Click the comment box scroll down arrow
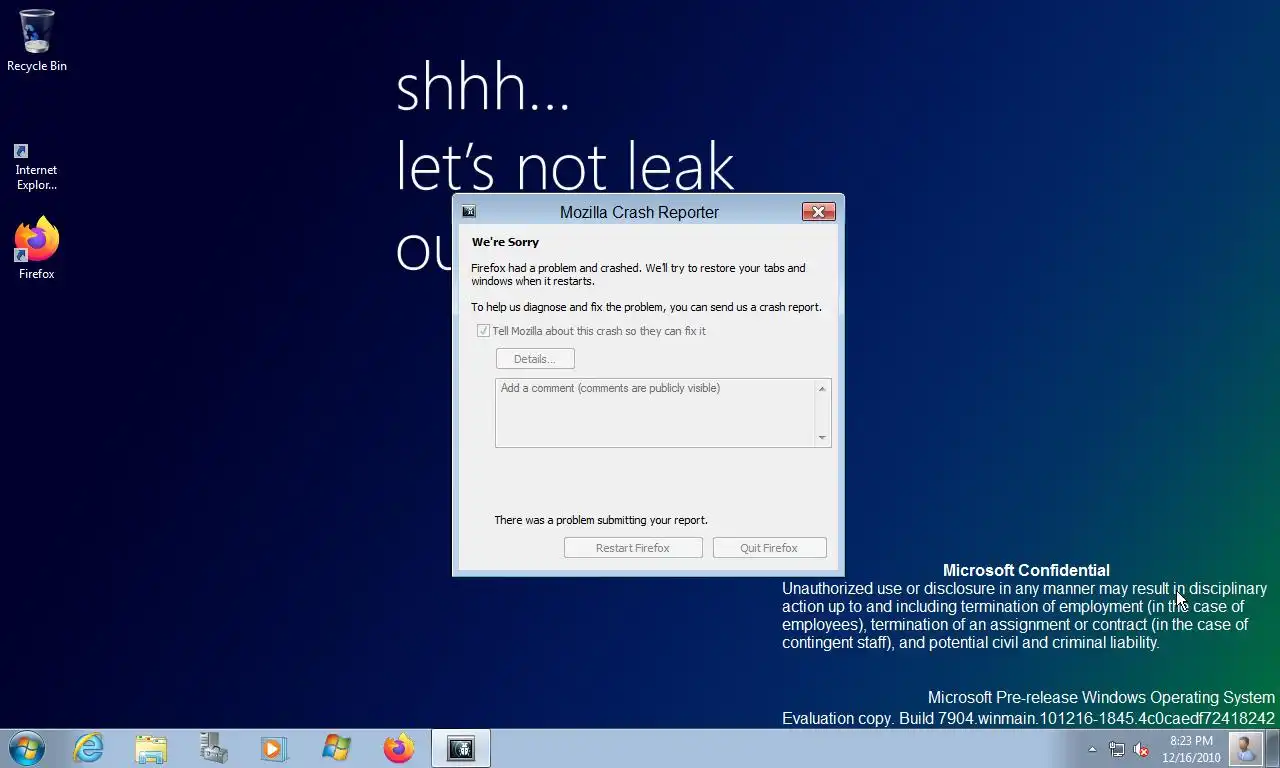The height and width of the screenshot is (768, 1280). point(822,437)
